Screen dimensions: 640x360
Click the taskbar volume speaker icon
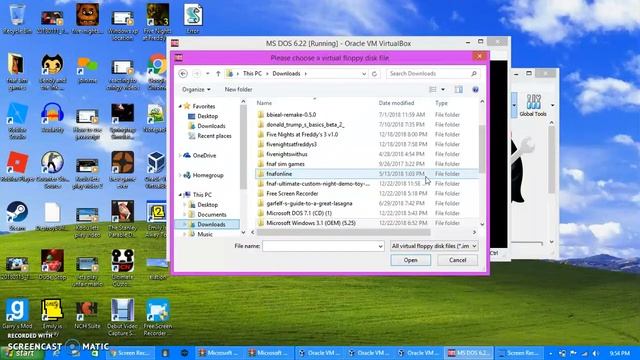pos(595,353)
